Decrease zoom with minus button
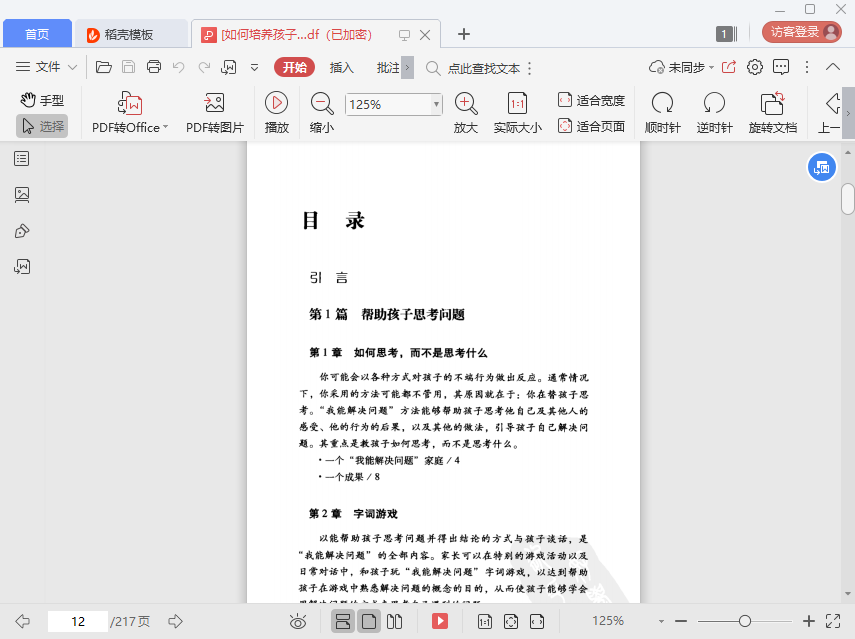Screen dimensions: 855x639 [681, 621]
